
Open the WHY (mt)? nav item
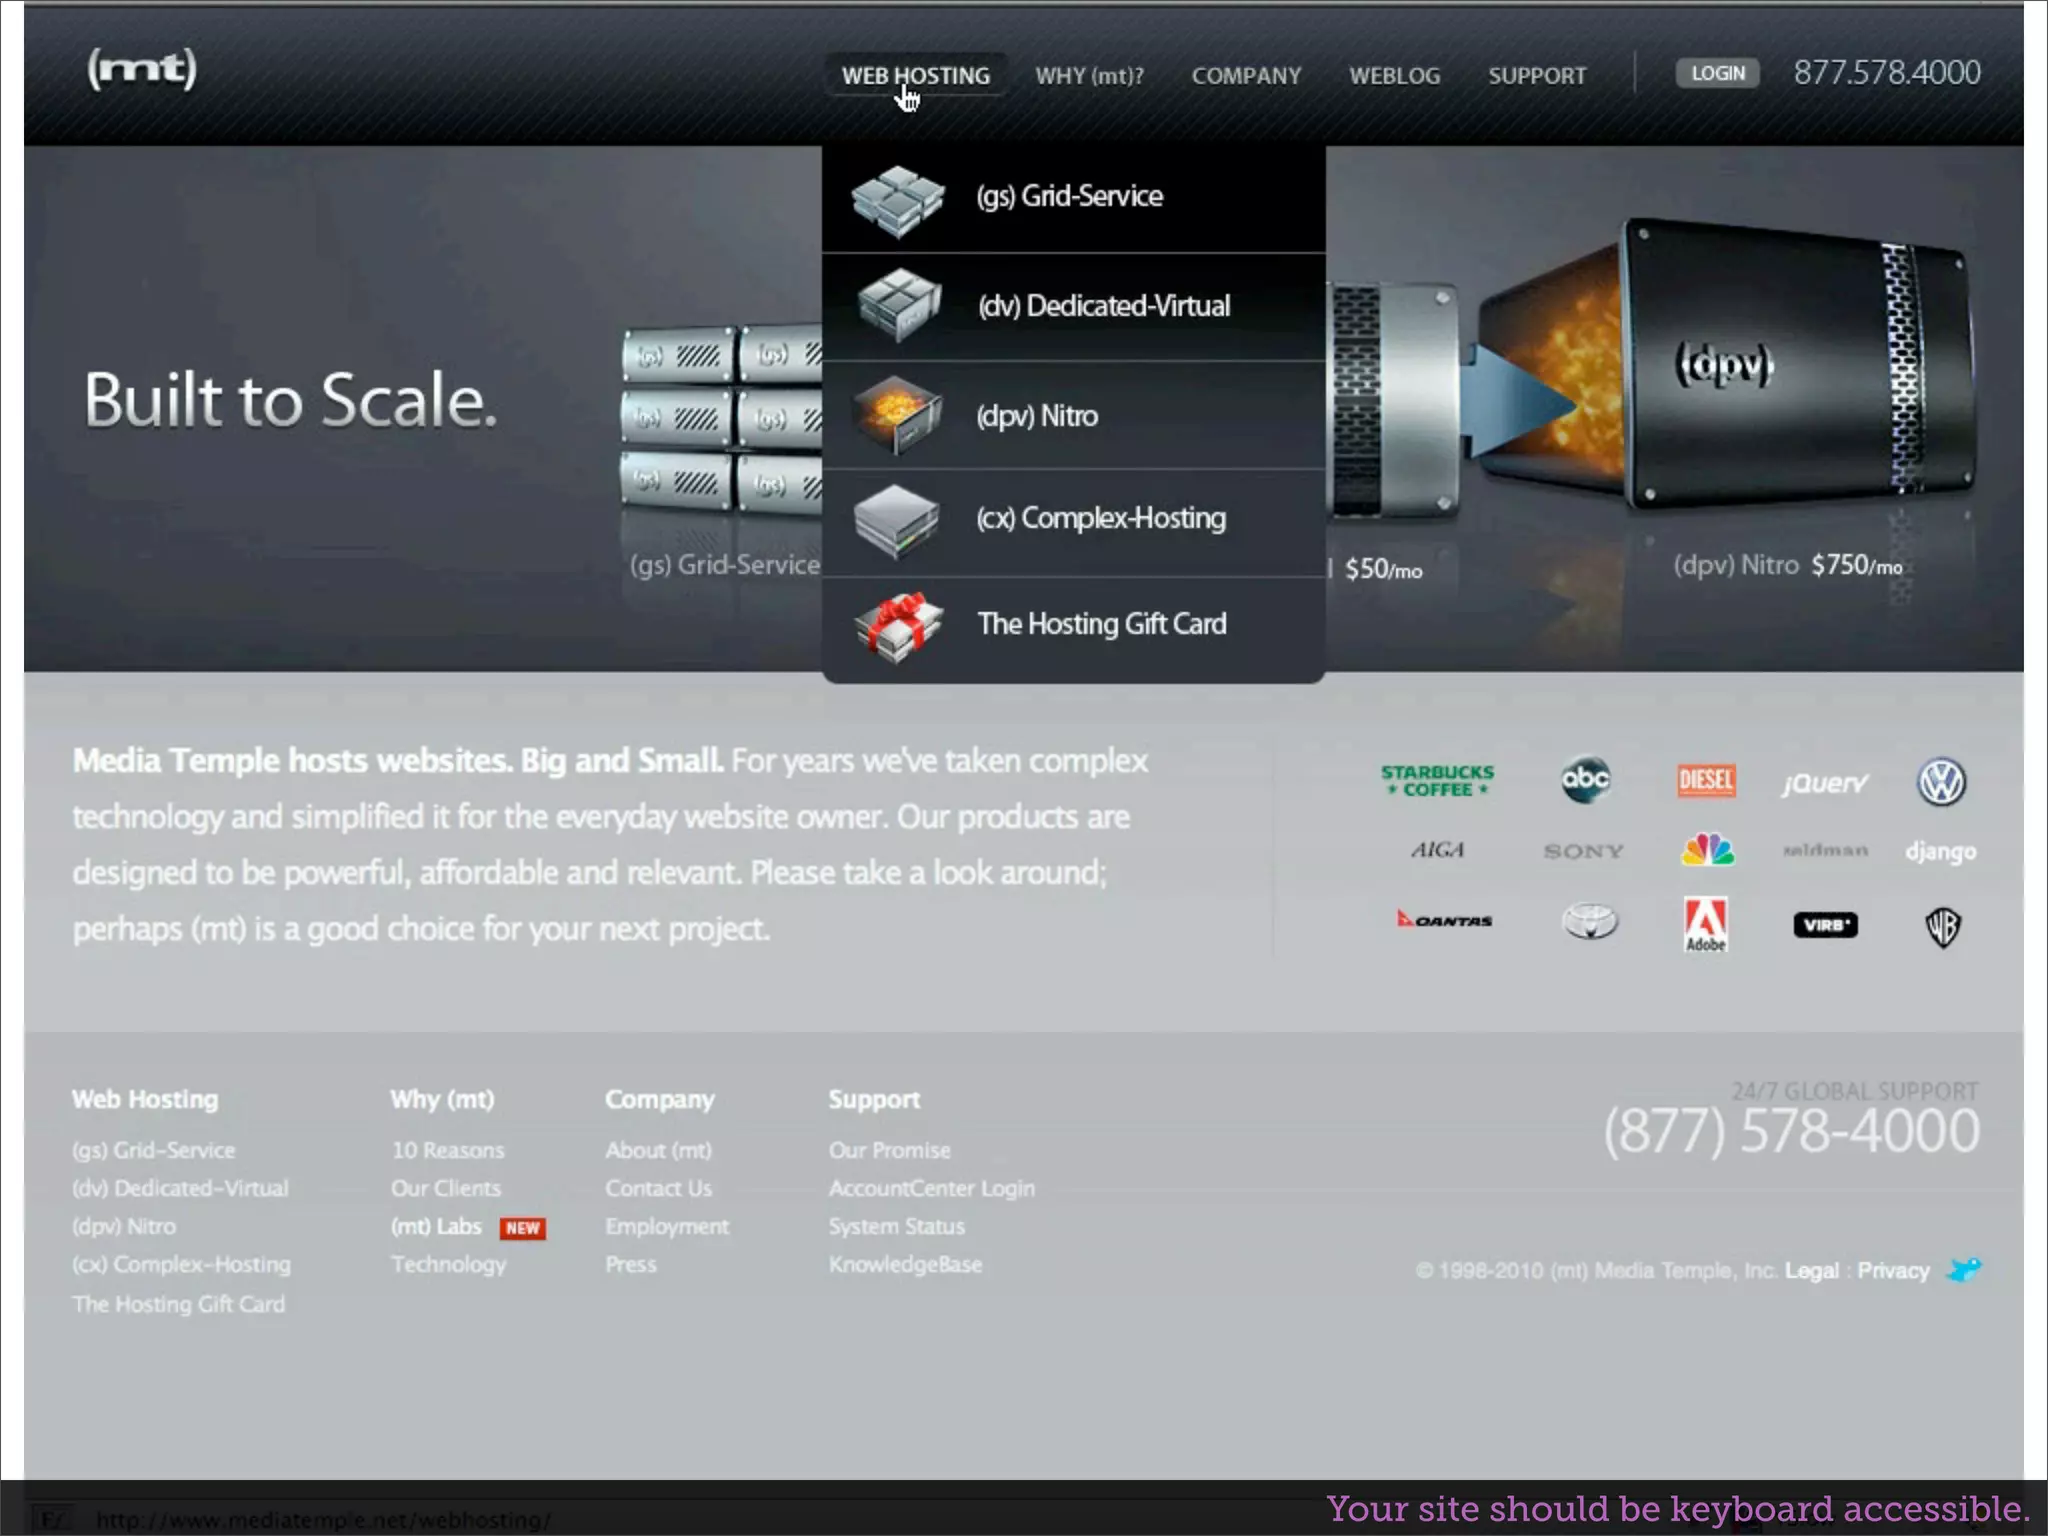[1089, 76]
